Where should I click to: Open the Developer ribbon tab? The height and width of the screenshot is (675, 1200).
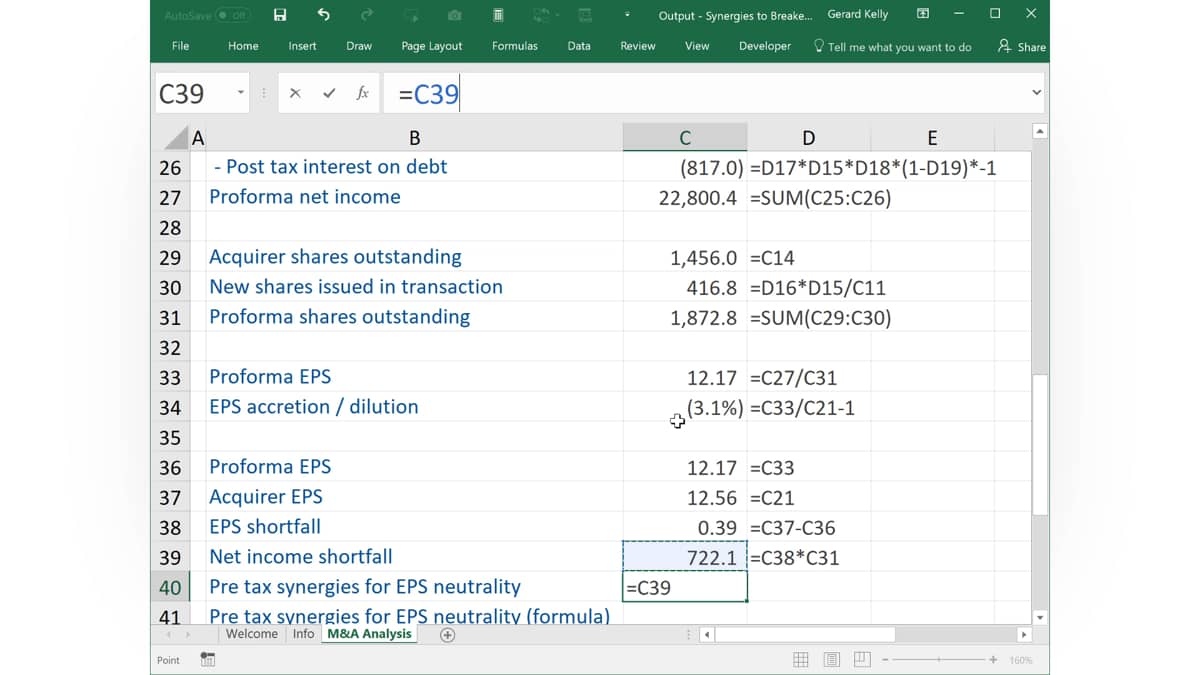coord(765,46)
